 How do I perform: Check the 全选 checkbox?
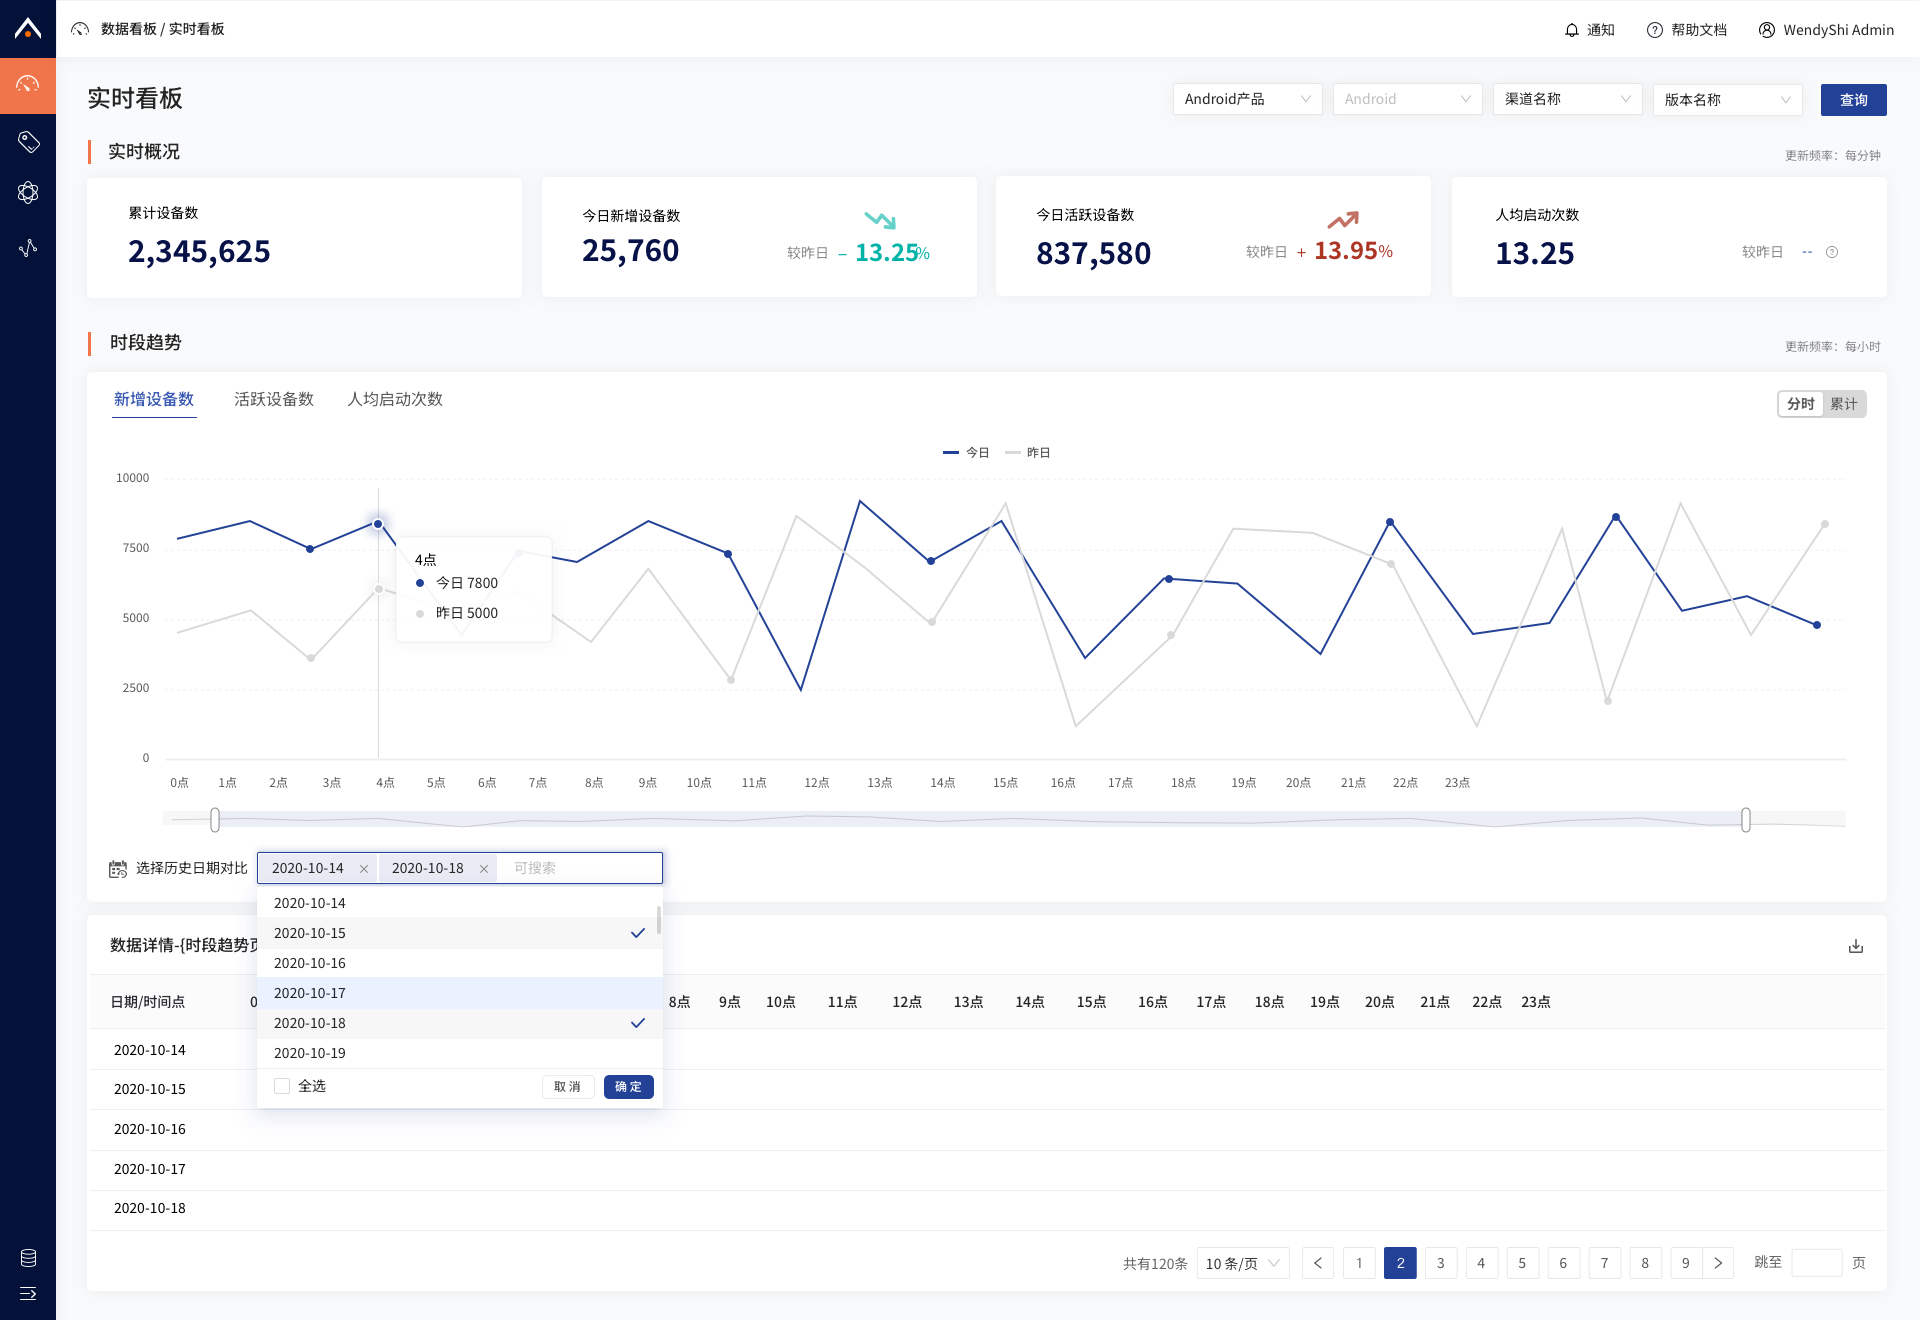point(282,1086)
